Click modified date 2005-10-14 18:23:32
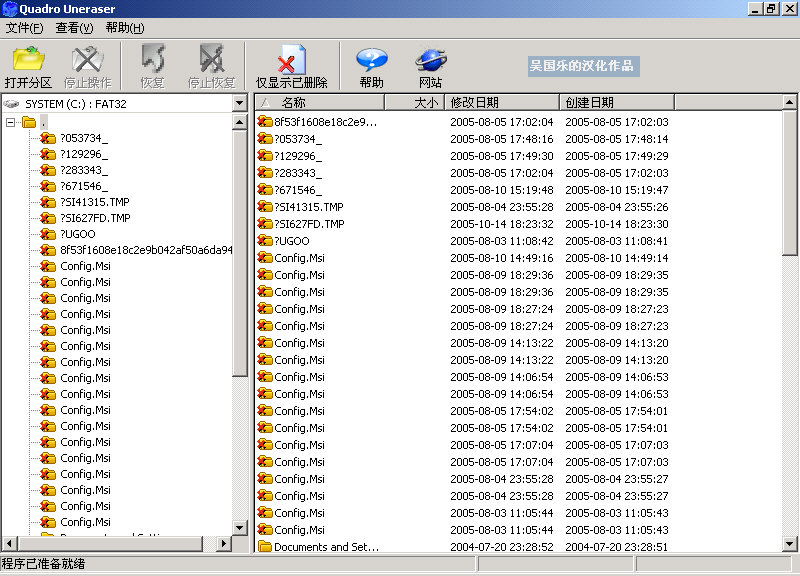800x576 pixels. (502, 224)
